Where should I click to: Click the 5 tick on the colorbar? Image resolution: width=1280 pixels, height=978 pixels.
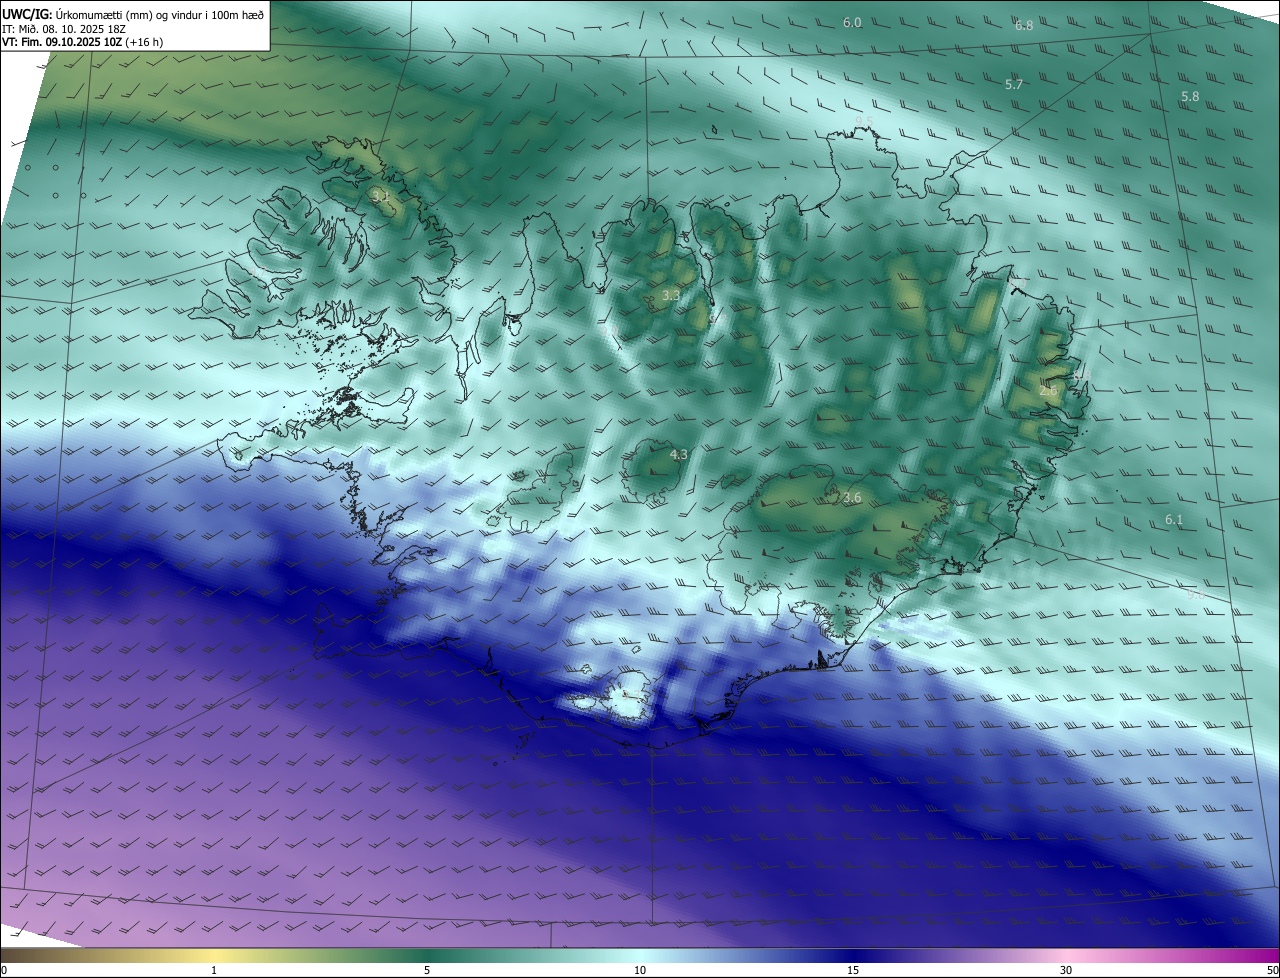(427, 970)
